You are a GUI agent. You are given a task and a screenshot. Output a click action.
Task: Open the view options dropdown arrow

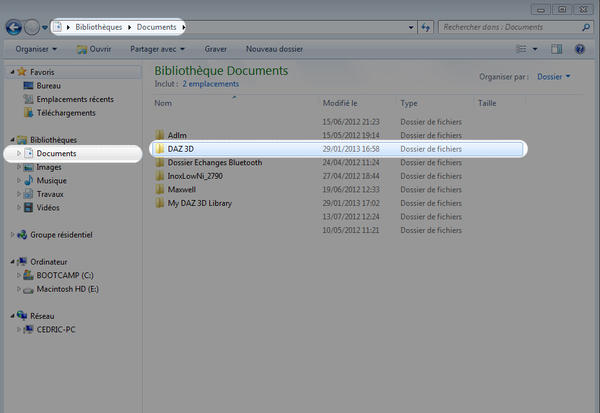(x=535, y=49)
